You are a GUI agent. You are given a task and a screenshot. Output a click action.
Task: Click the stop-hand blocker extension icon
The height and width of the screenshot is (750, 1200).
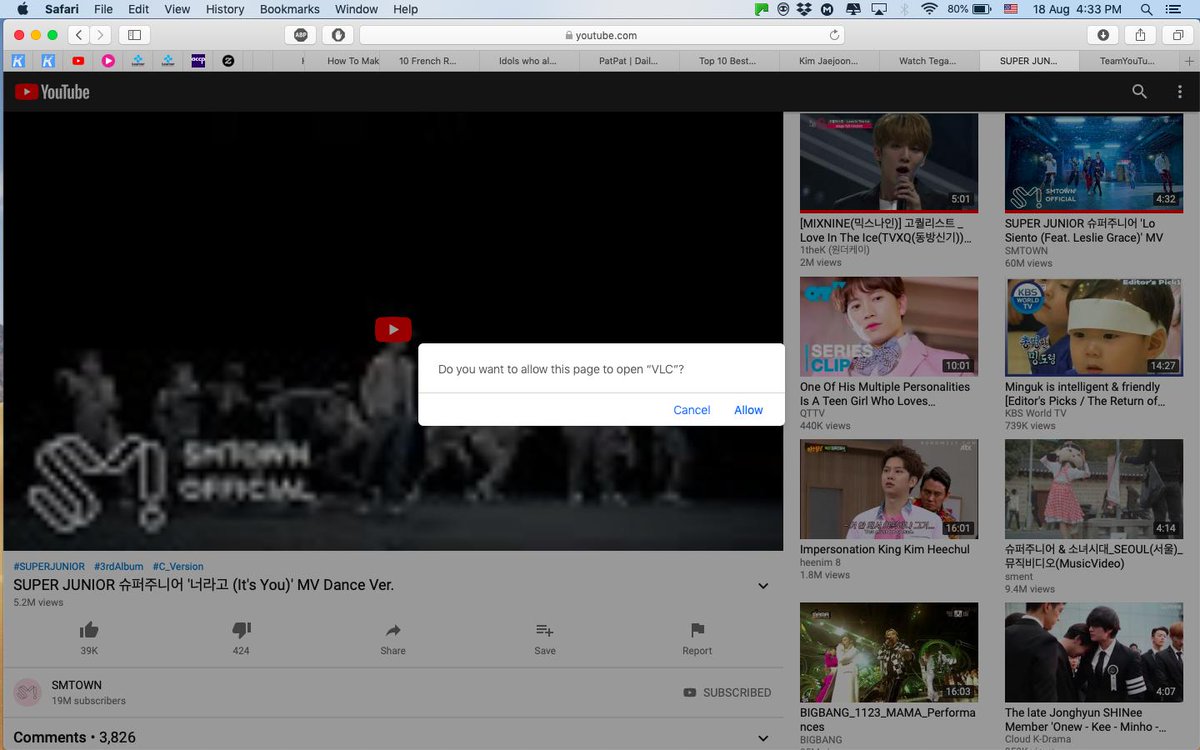338,35
